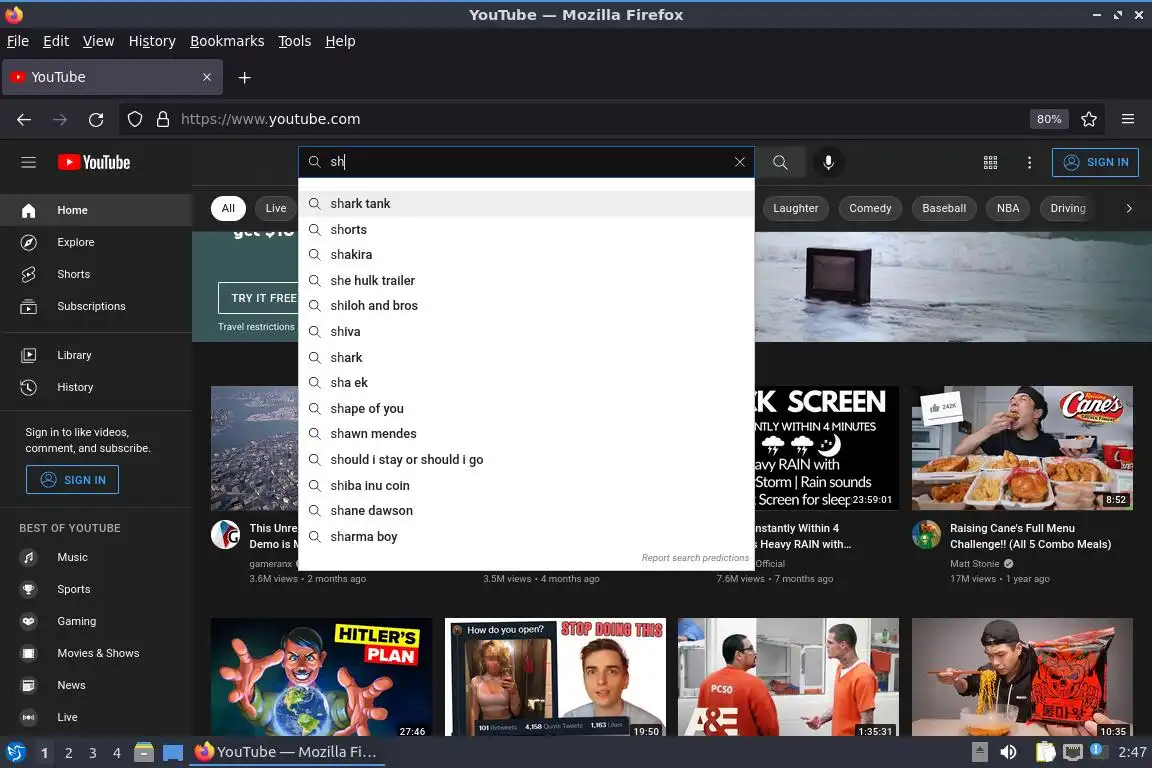Choose the 'shape of you' suggestion
The height and width of the screenshot is (768, 1152).
[526, 408]
